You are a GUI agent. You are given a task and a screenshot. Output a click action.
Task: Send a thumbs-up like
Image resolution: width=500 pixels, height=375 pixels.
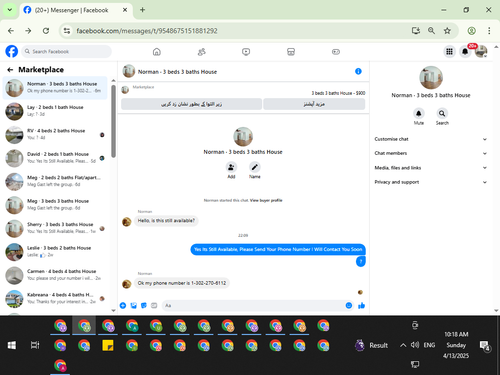361,305
